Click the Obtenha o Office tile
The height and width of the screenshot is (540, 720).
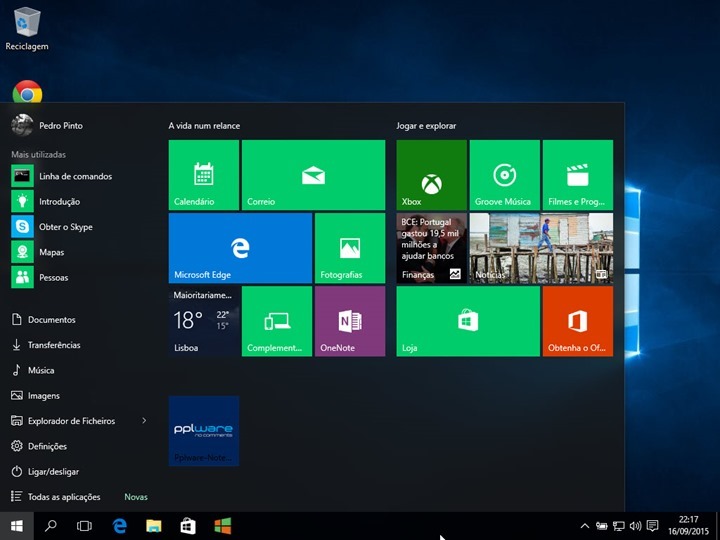(x=578, y=321)
